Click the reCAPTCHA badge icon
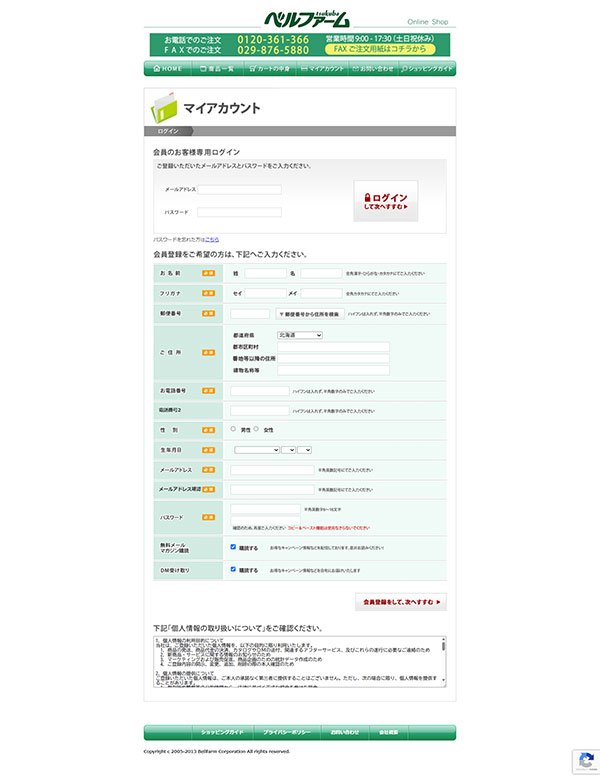Image resolution: width=600 pixels, height=779 pixels. tap(586, 761)
